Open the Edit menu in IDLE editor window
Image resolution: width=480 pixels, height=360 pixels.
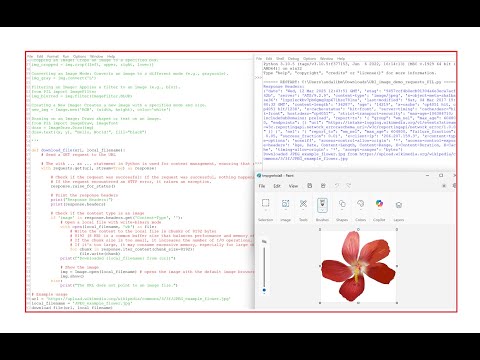tap(40, 57)
